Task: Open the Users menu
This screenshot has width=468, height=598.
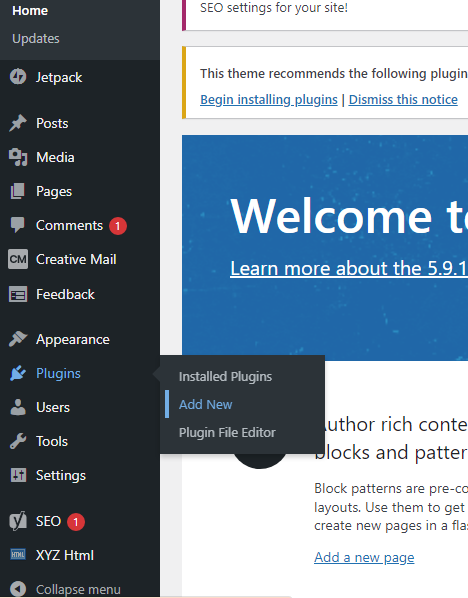Action: (53, 407)
